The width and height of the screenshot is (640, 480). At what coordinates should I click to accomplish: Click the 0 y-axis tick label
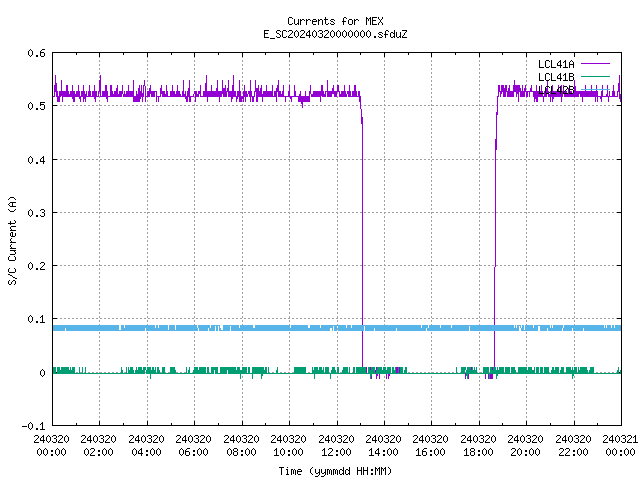click(42, 373)
